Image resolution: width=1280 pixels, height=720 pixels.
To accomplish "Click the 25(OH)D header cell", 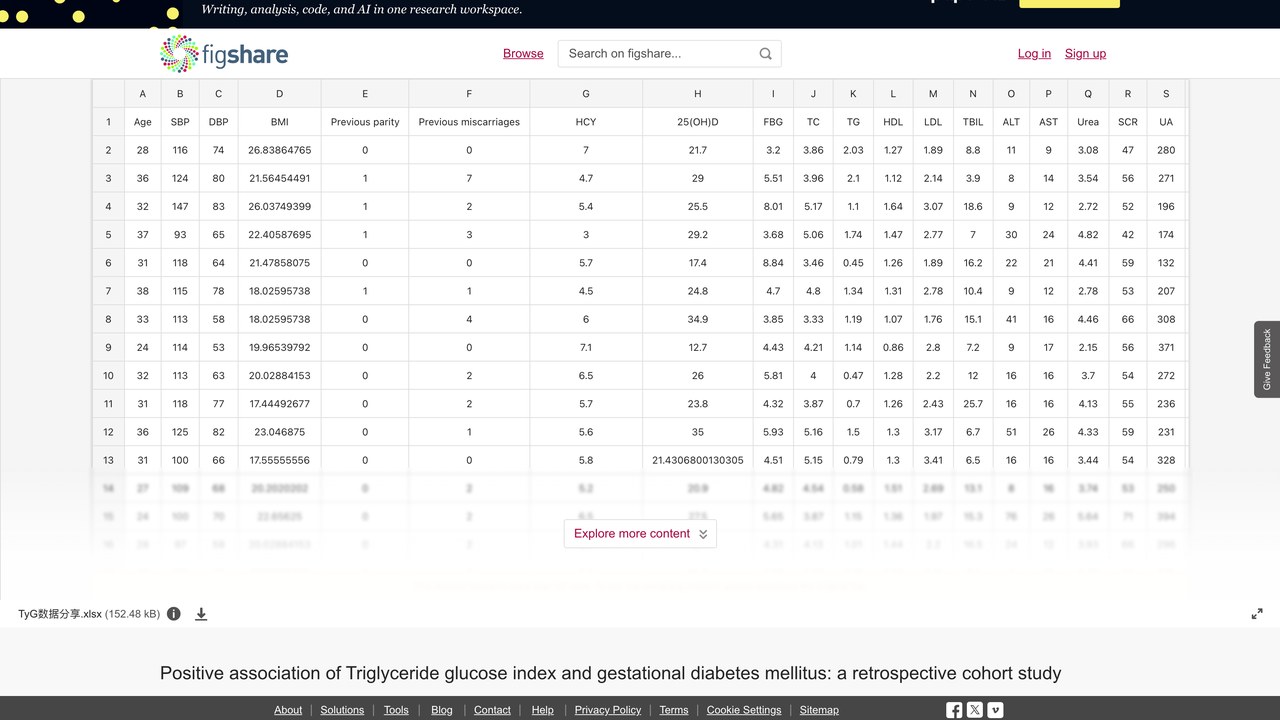I will (x=698, y=122).
